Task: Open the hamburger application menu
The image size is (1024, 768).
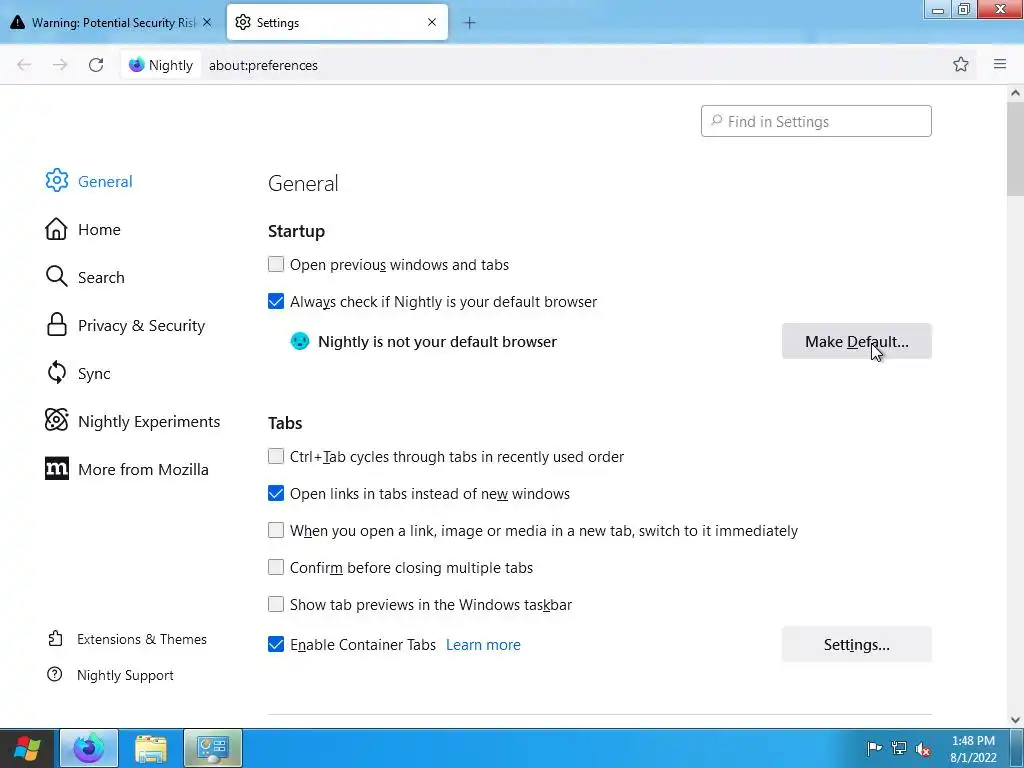Action: tap(999, 64)
